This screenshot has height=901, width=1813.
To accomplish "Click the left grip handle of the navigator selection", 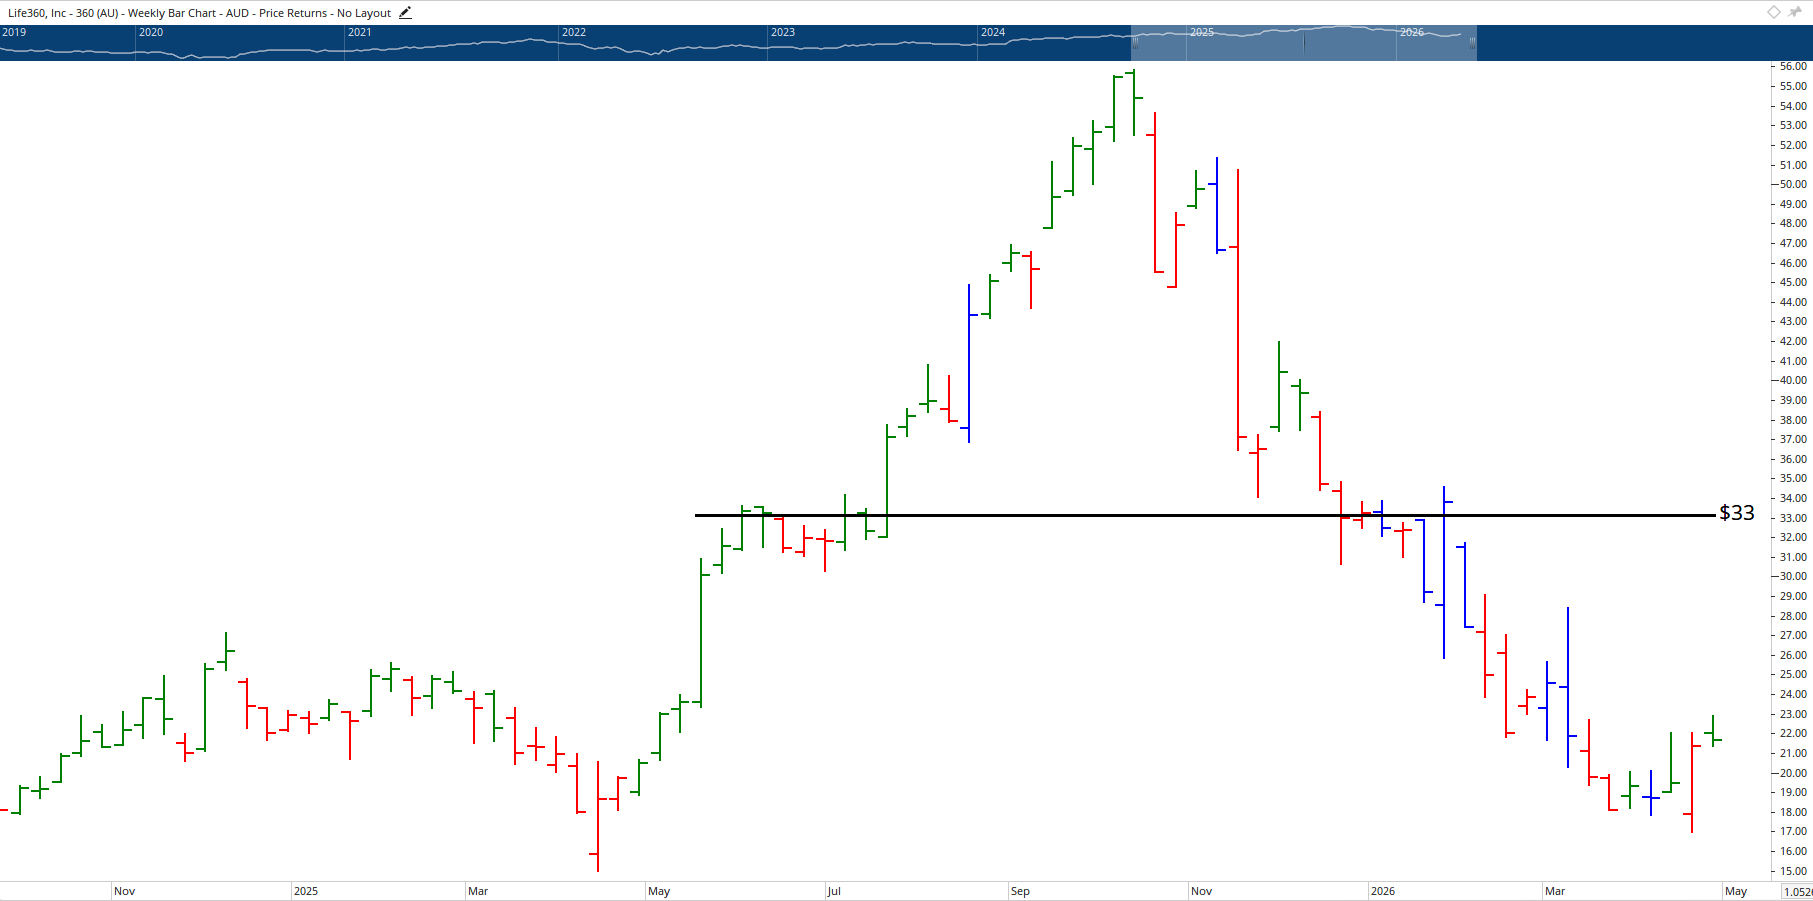I will click(x=1133, y=42).
